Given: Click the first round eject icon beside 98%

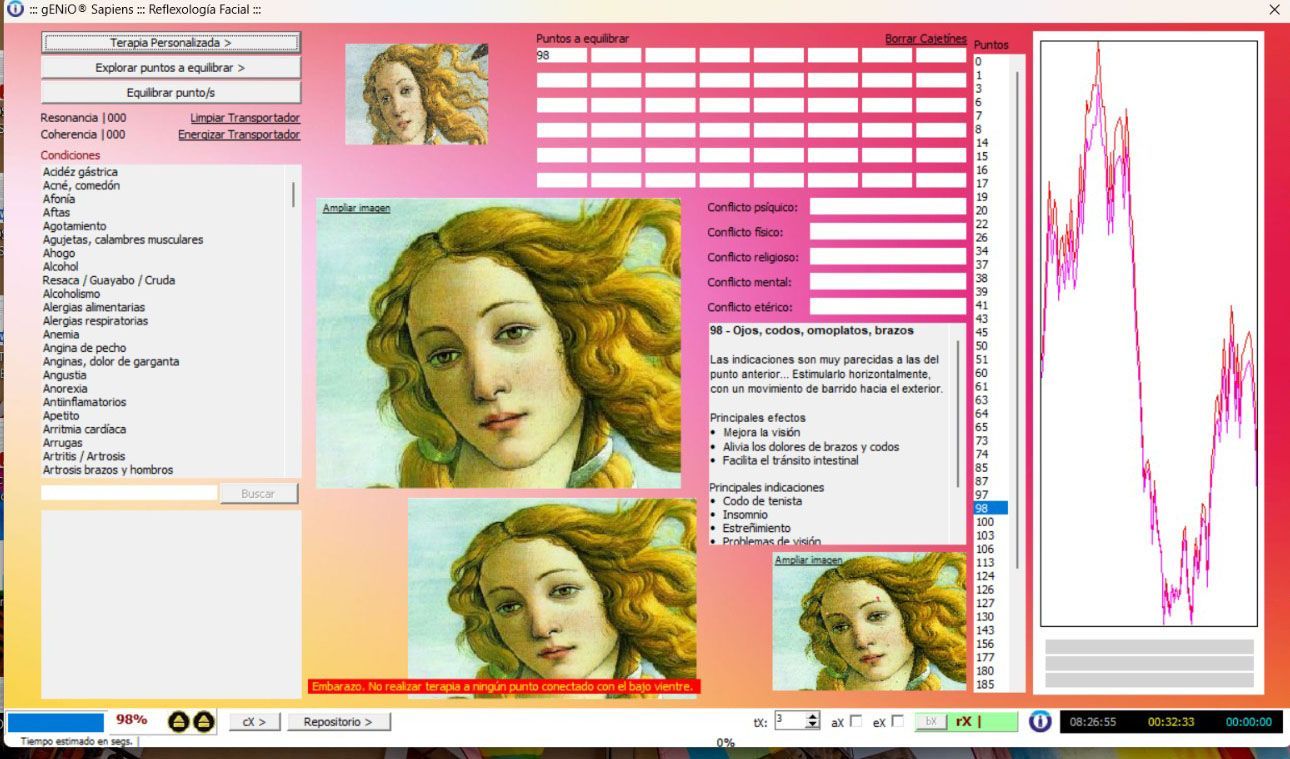Looking at the screenshot, I should click(178, 721).
